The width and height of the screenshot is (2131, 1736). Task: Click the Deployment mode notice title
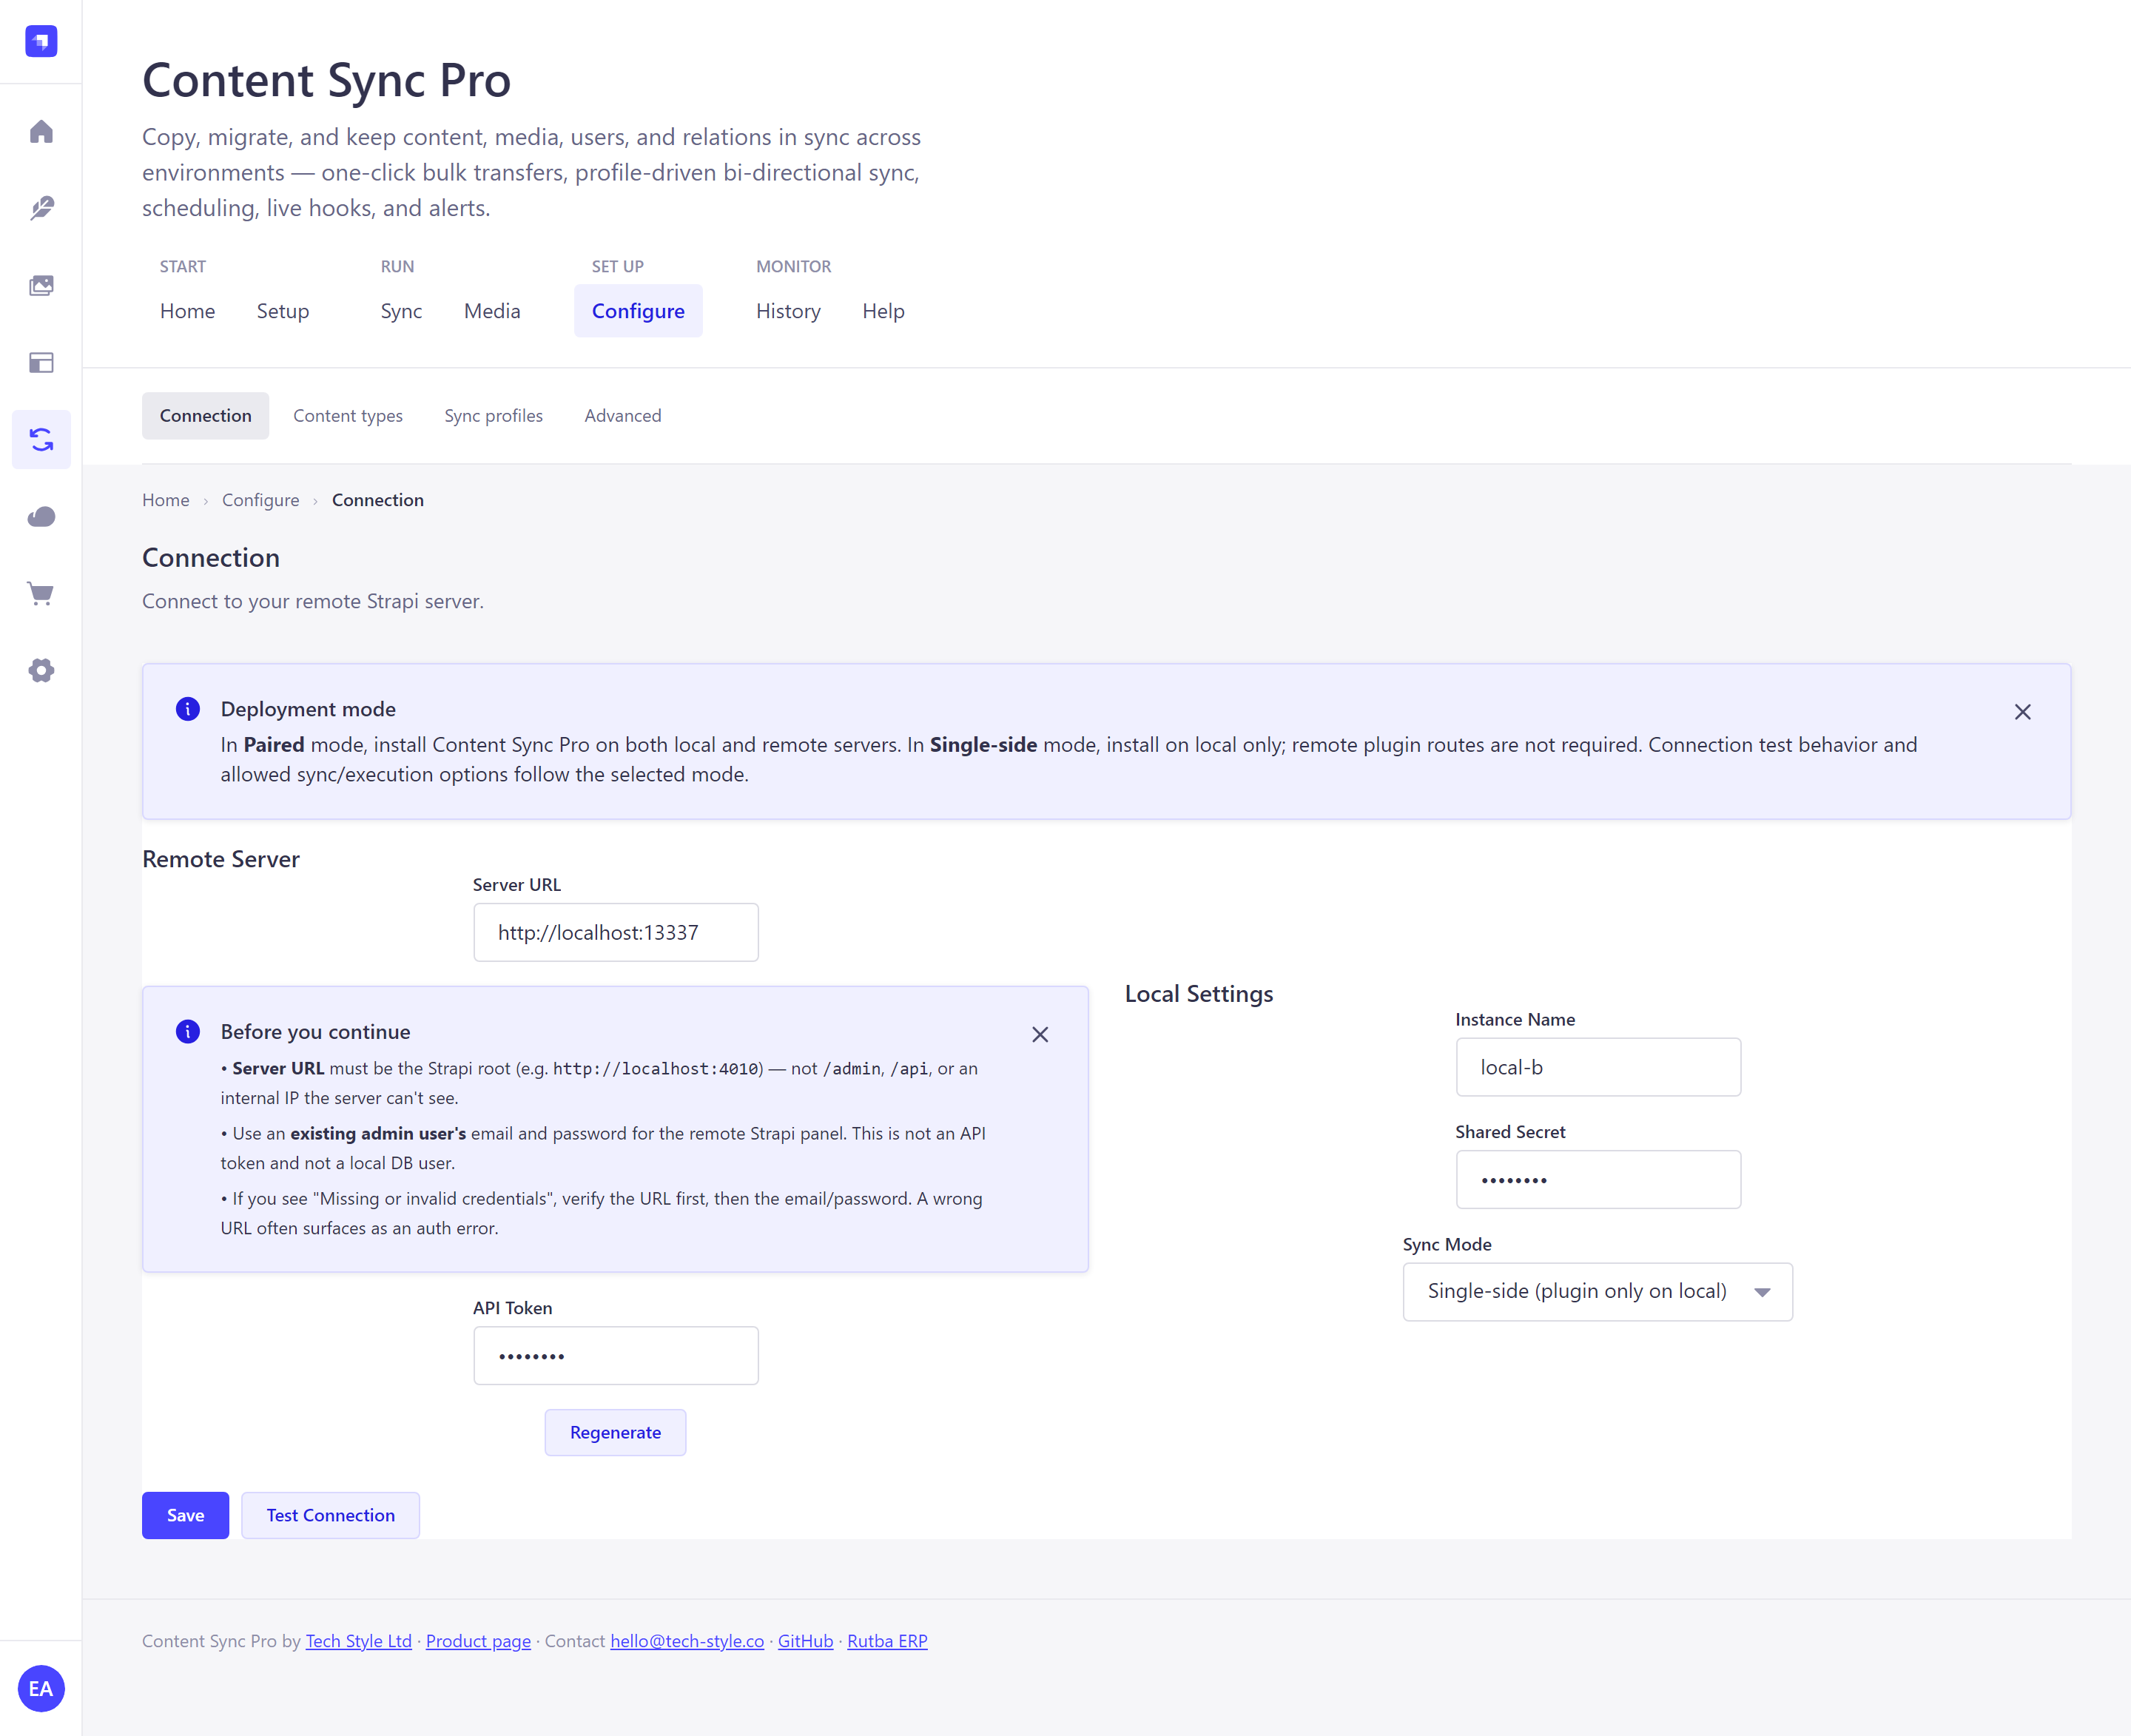308,709
